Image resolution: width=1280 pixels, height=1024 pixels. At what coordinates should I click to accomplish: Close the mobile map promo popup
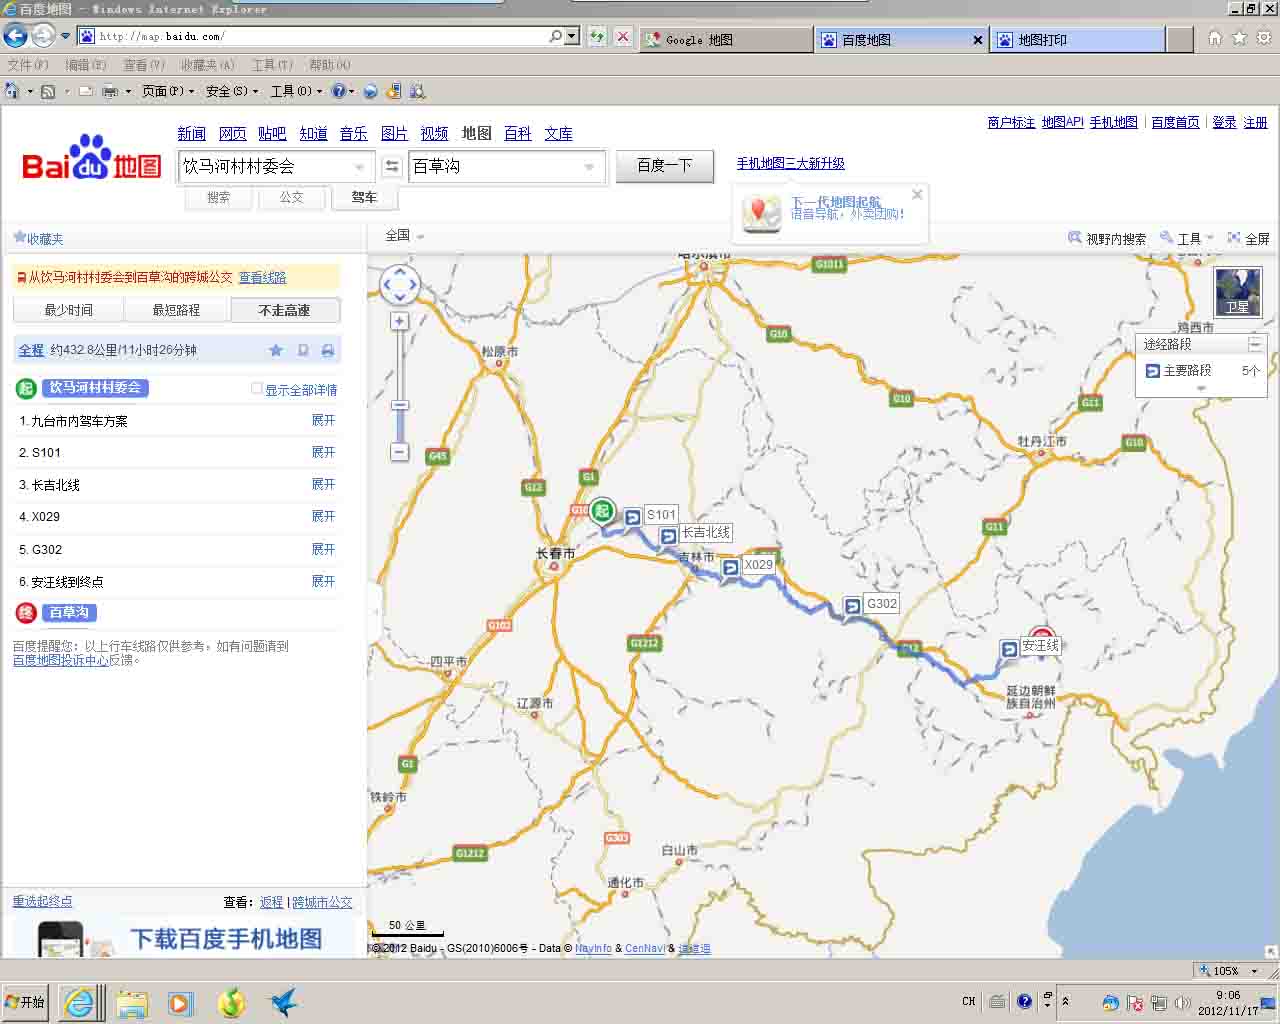pyautogui.click(x=917, y=195)
